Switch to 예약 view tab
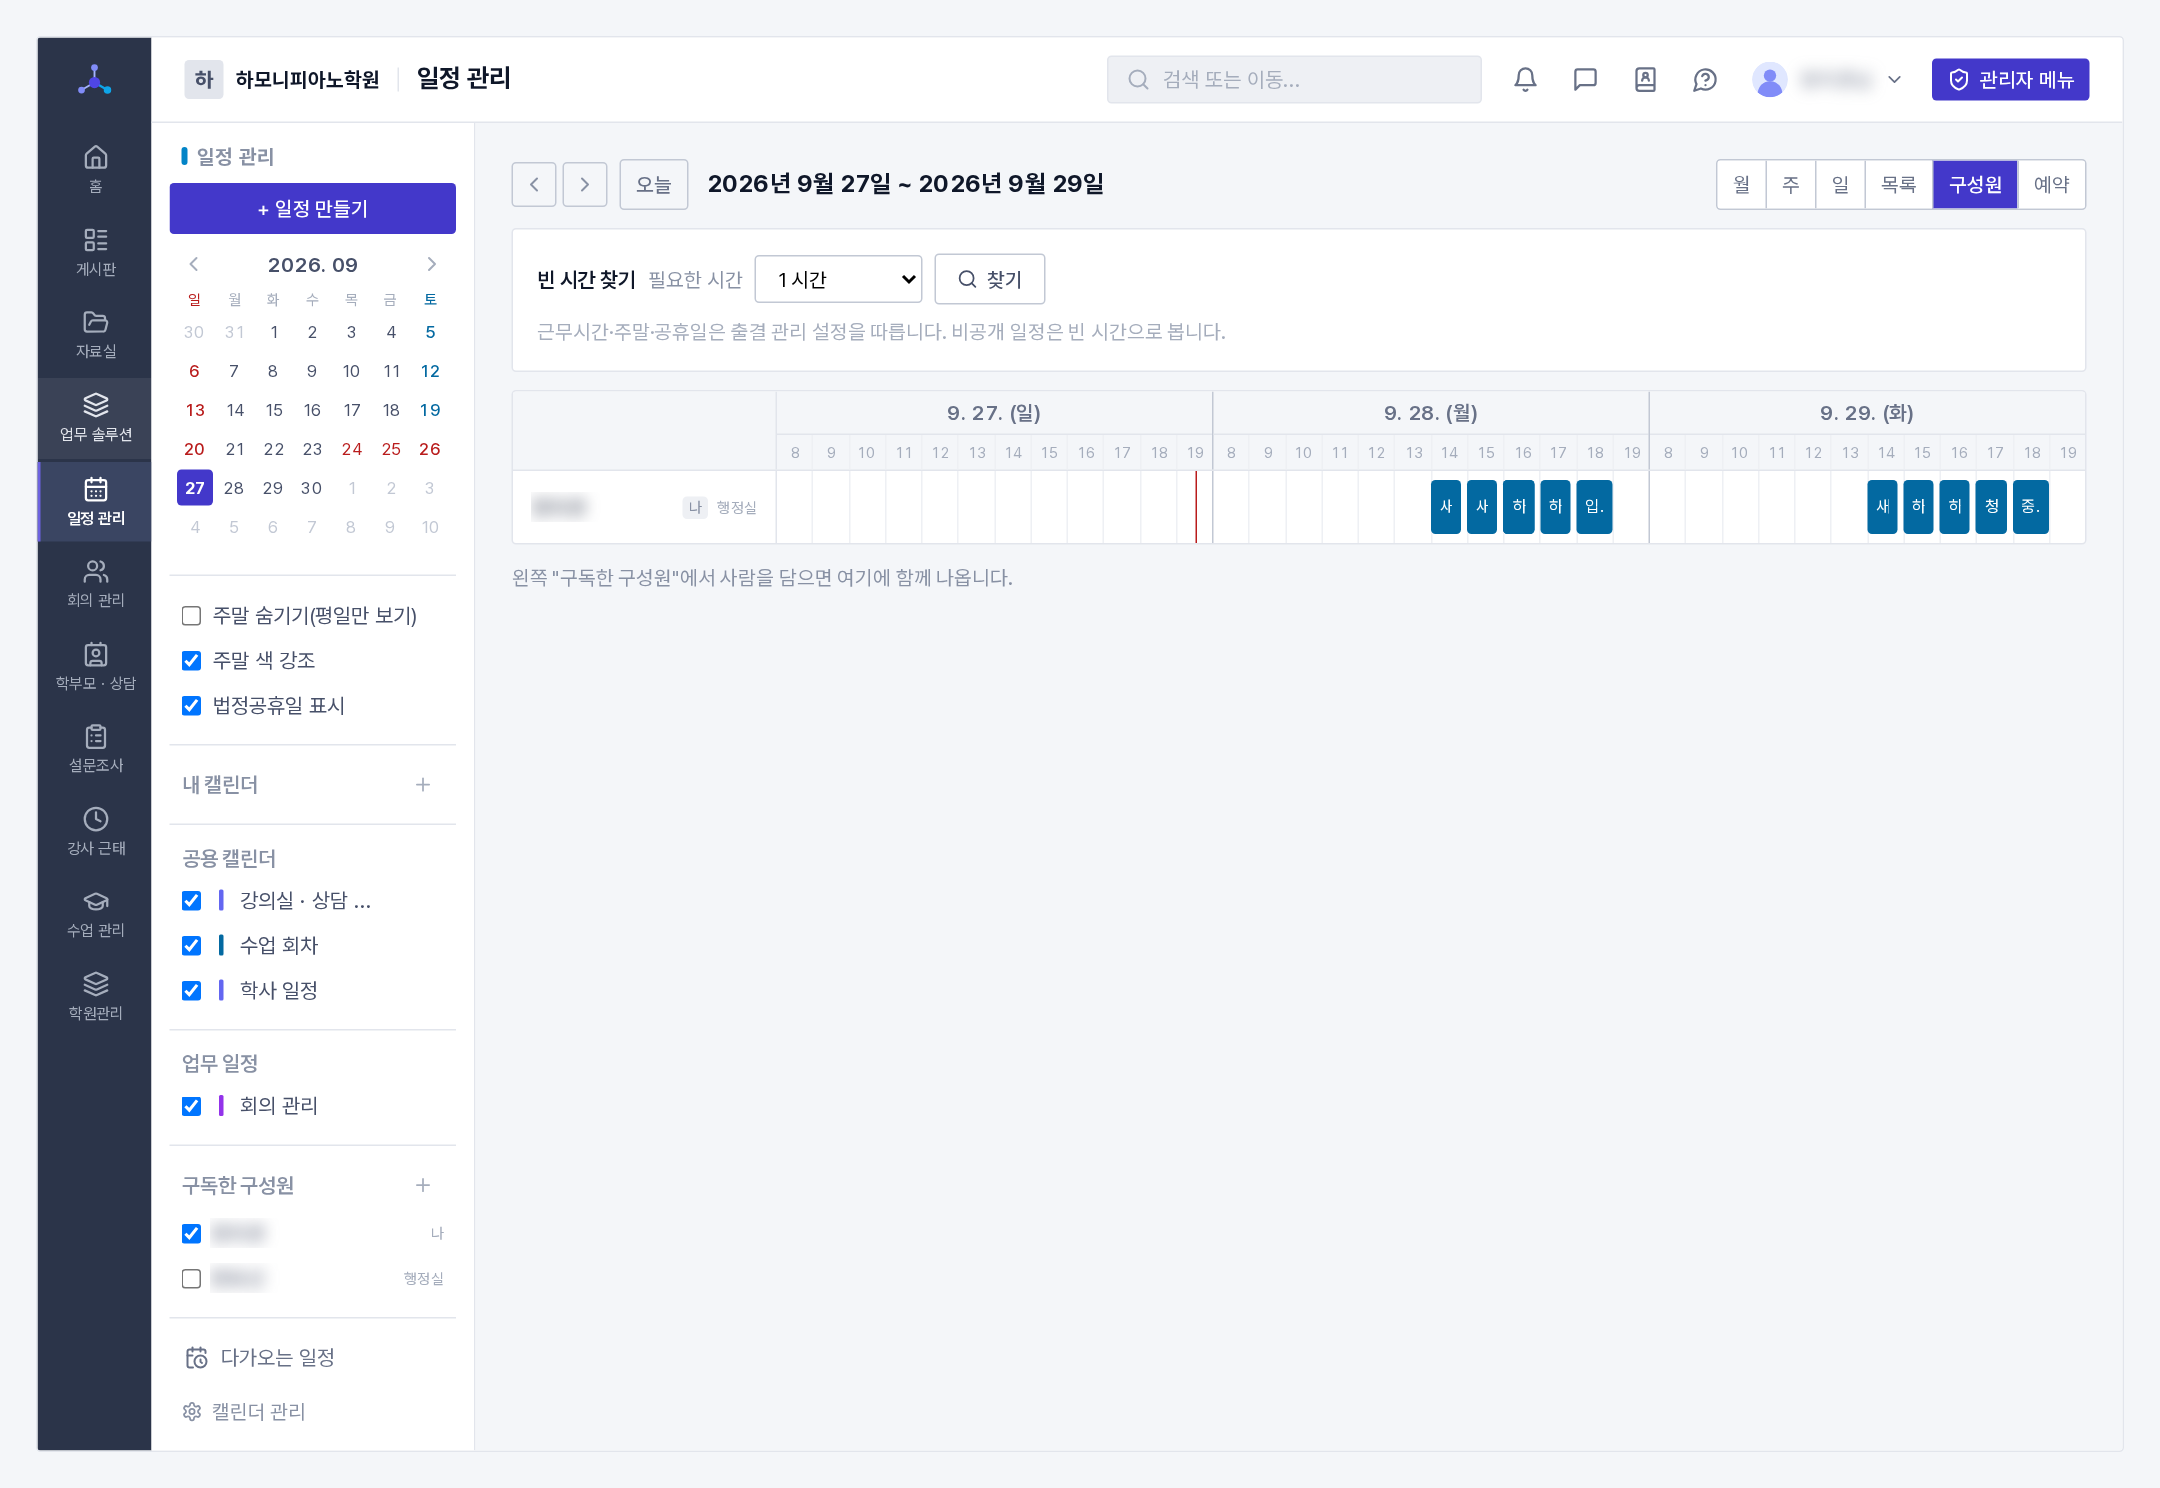Image resolution: width=2160 pixels, height=1488 pixels. pos(2051,184)
